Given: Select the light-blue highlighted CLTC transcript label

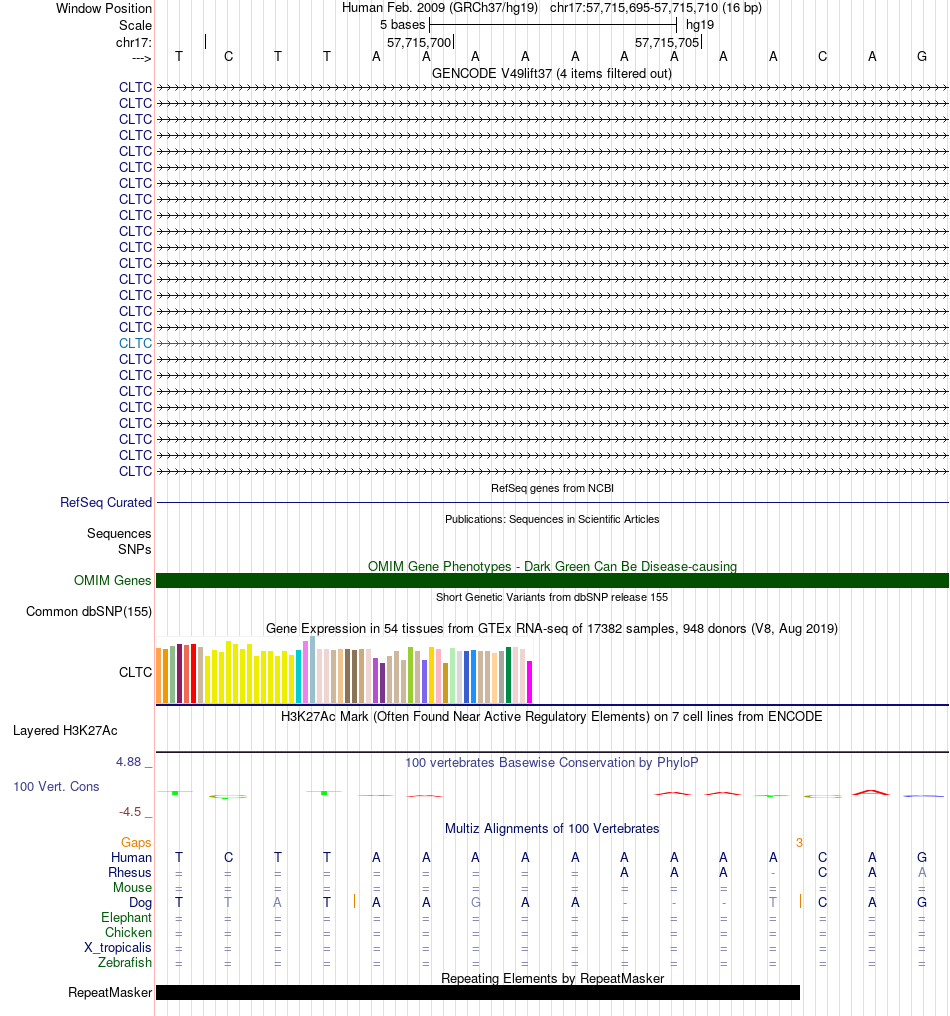Looking at the screenshot, I should click(x=135, y=343).
